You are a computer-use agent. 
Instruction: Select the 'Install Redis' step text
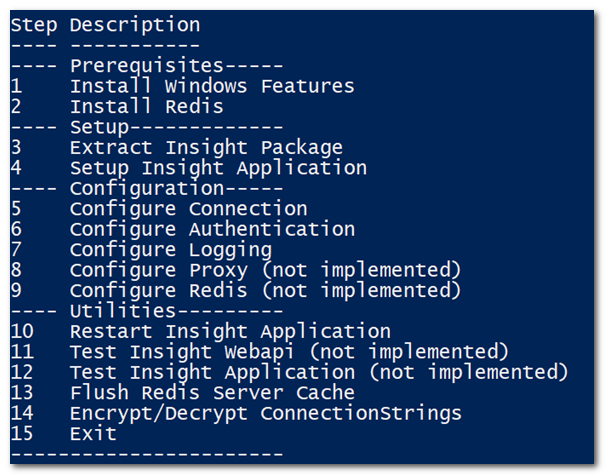click(146, 106)
